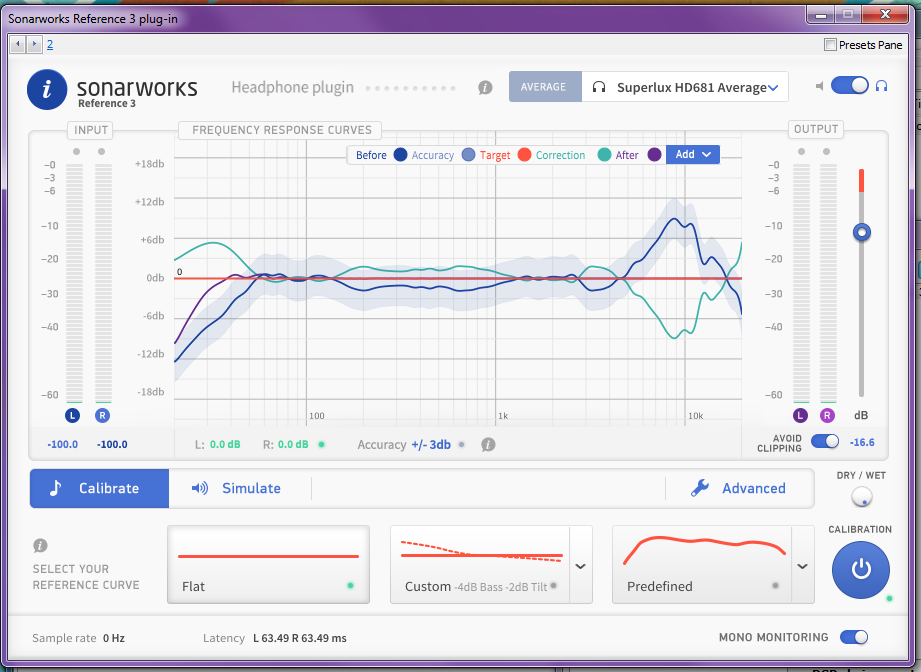Click the Dry/Wet knob
The height and width of the screenshot is (672, 921).
click(862, 497)
